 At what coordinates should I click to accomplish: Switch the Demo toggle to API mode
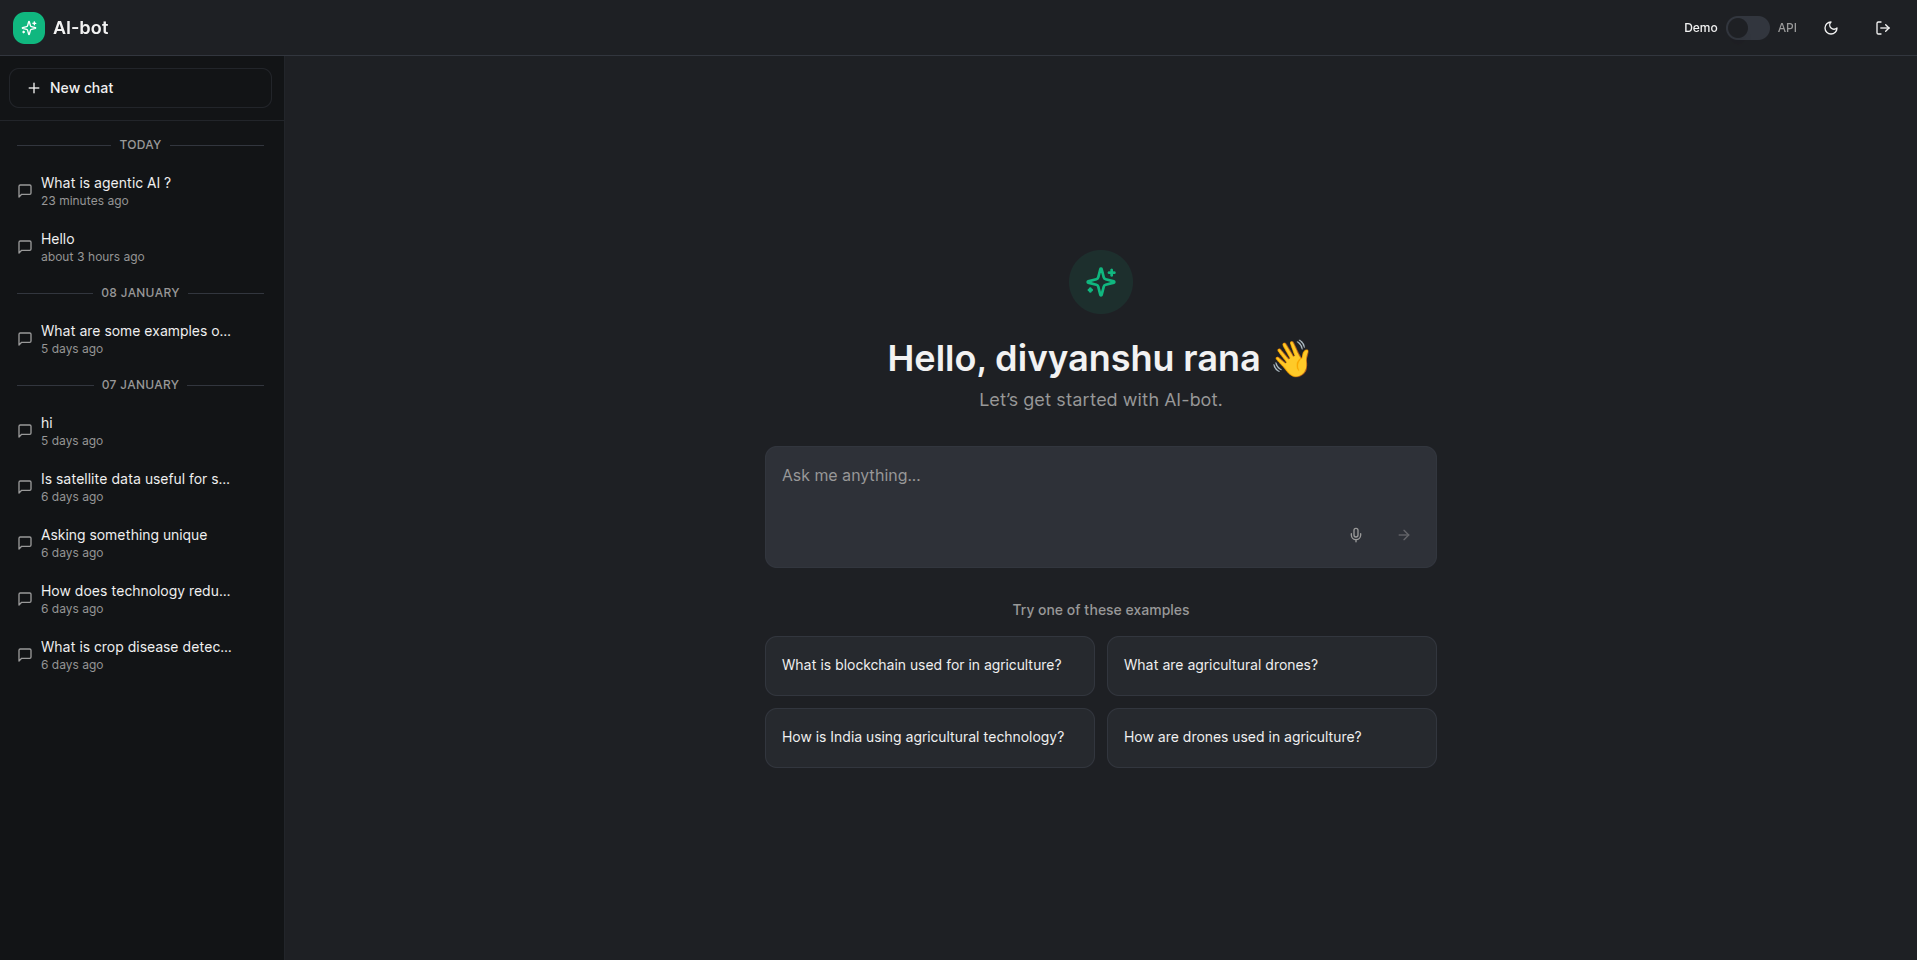click(x=1746, y=27)
